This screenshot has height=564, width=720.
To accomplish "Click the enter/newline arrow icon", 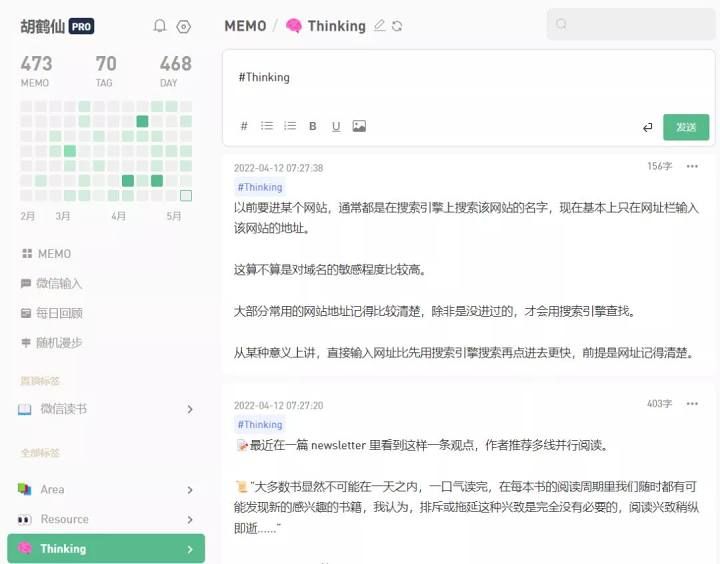I will (x=647, y=127).
